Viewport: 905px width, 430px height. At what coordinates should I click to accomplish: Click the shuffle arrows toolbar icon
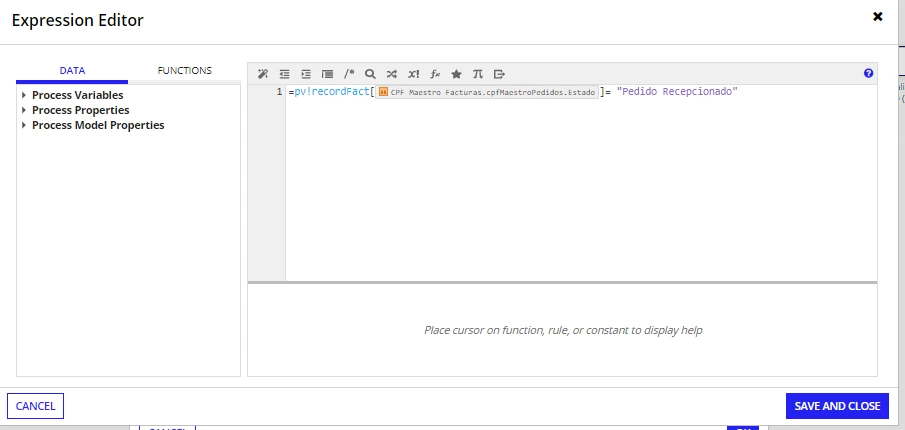392,74
